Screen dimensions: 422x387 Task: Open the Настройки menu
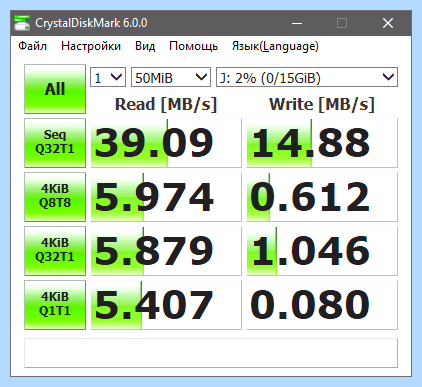[x=91, y=46]
